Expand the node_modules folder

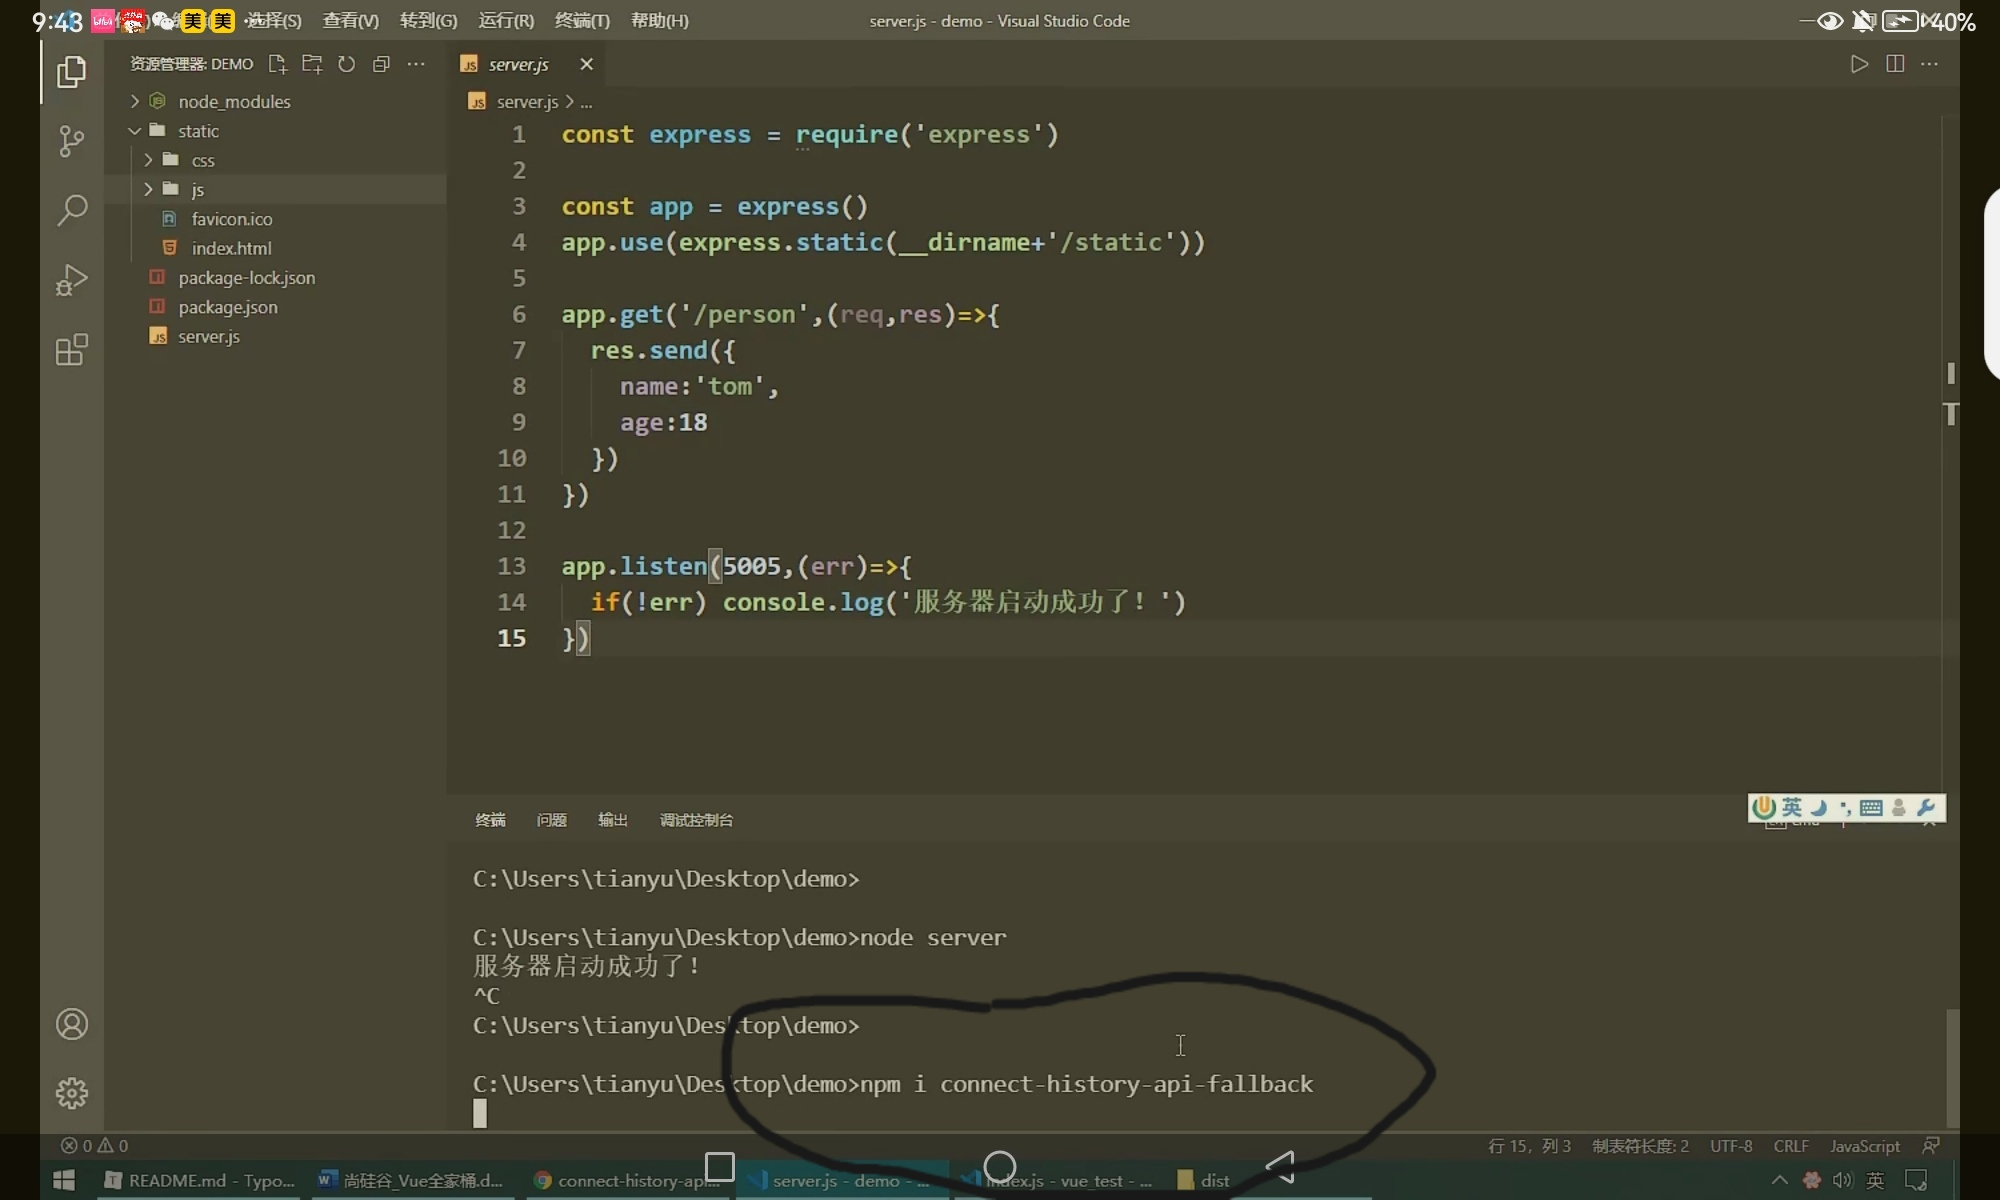point(233,101)
